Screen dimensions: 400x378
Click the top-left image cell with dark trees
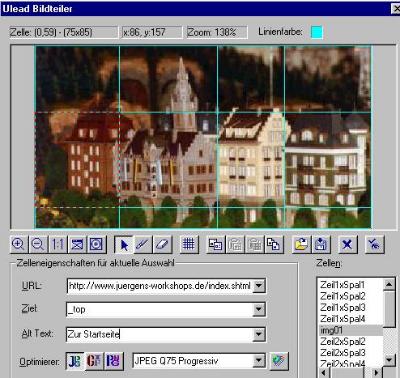tap(77, 79)
